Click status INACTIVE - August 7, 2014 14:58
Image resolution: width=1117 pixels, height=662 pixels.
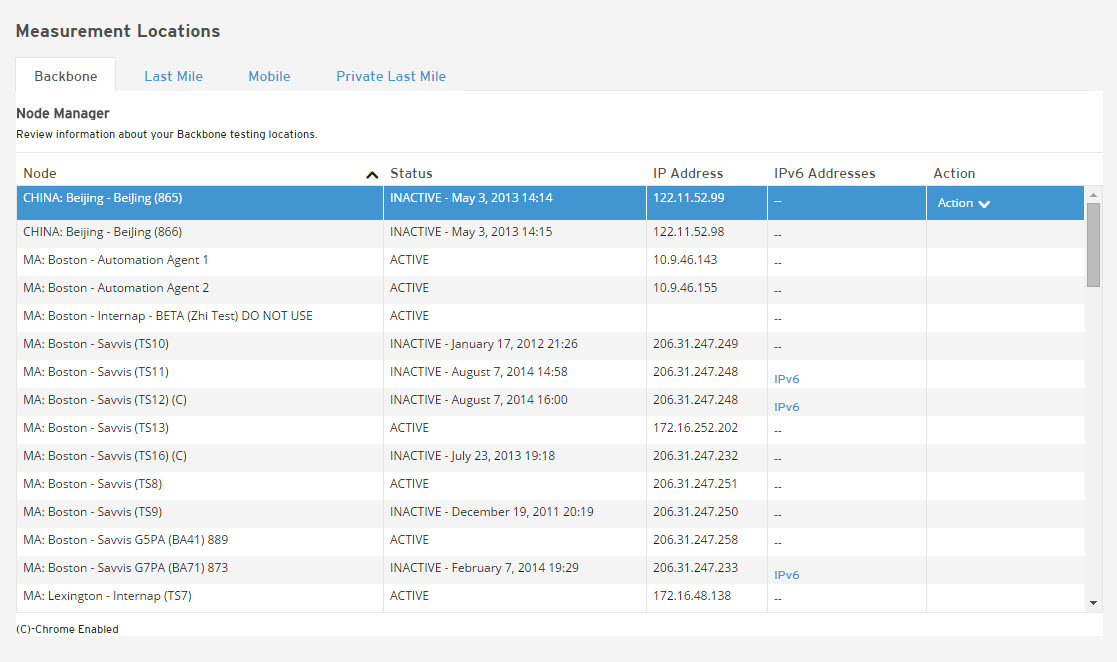[x=479, y=372]
